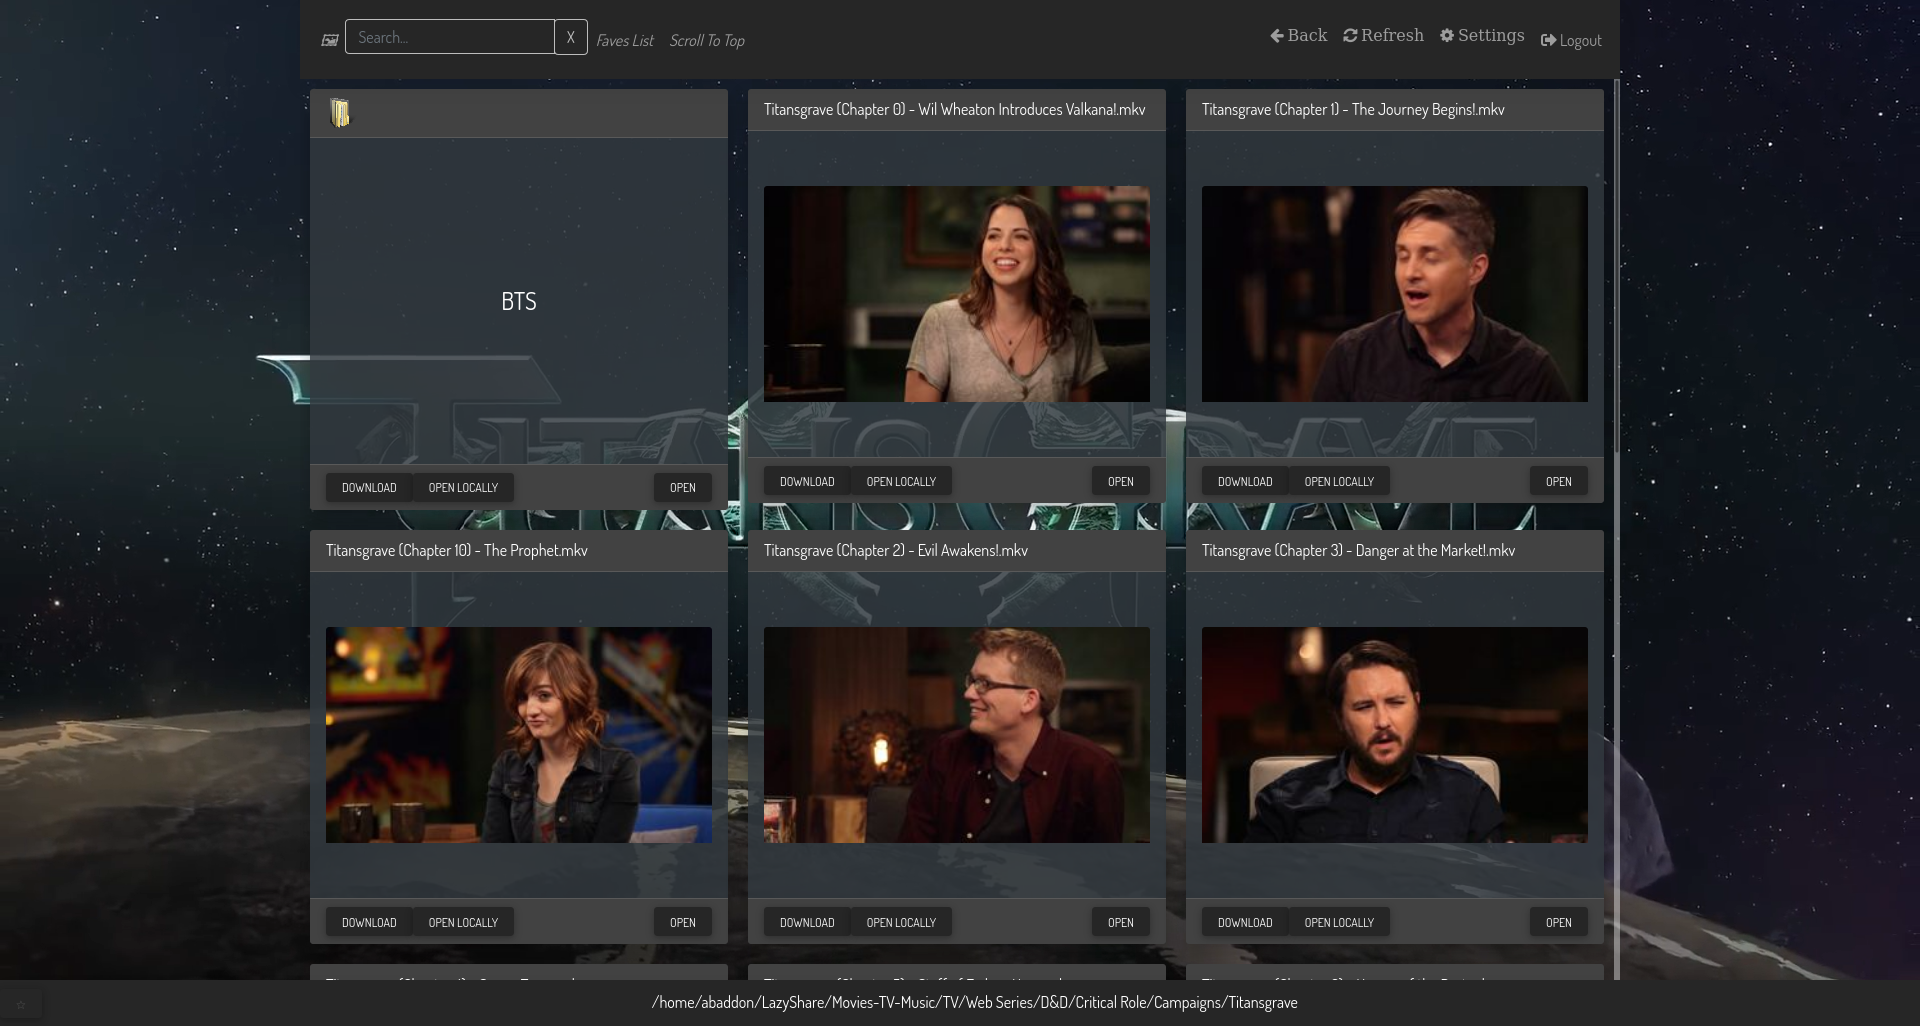Open the BTS folder card
Image resolution: width=1920 pixels, height=1026 pixels.
(x=683, y=487)
